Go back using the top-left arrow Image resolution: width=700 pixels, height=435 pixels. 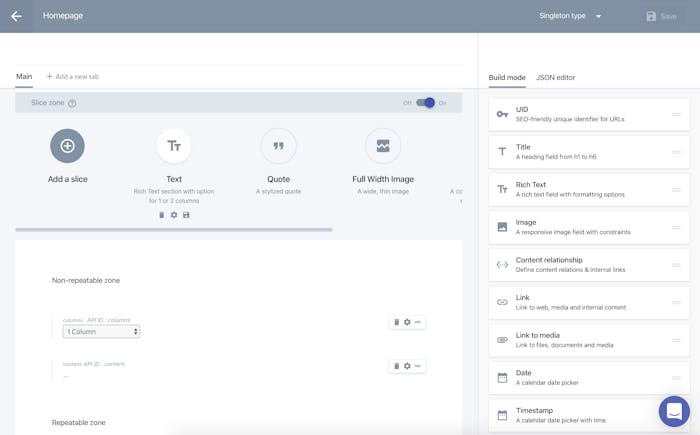(17, 16)
